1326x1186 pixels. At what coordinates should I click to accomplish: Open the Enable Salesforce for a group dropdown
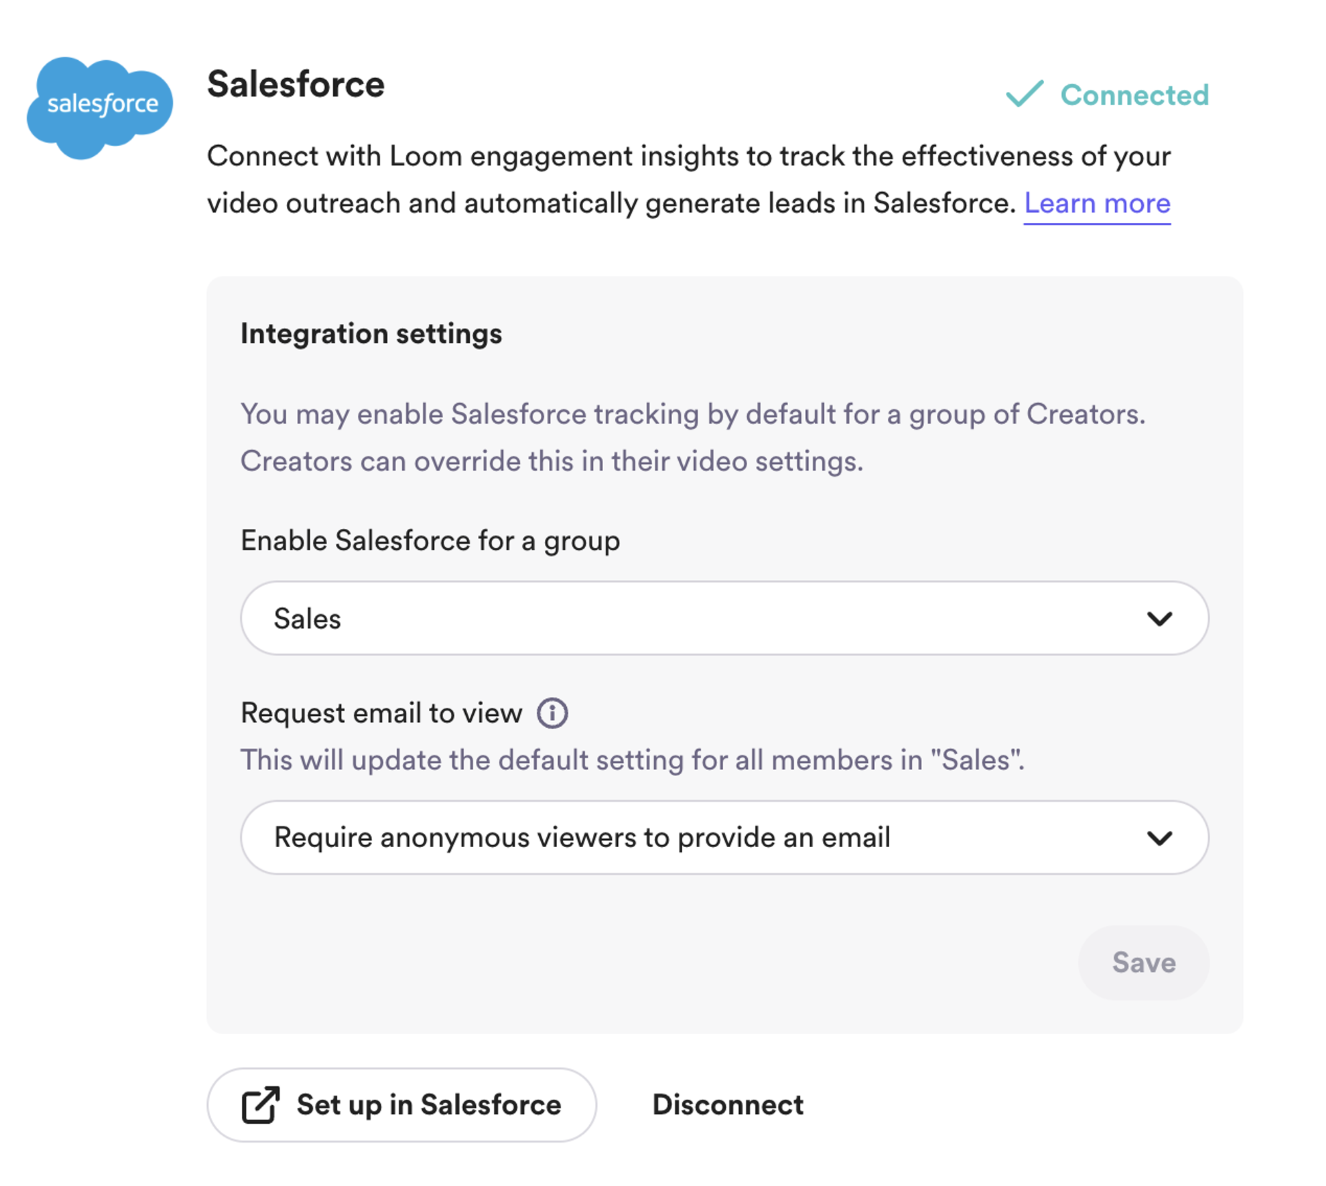[724, 618]
